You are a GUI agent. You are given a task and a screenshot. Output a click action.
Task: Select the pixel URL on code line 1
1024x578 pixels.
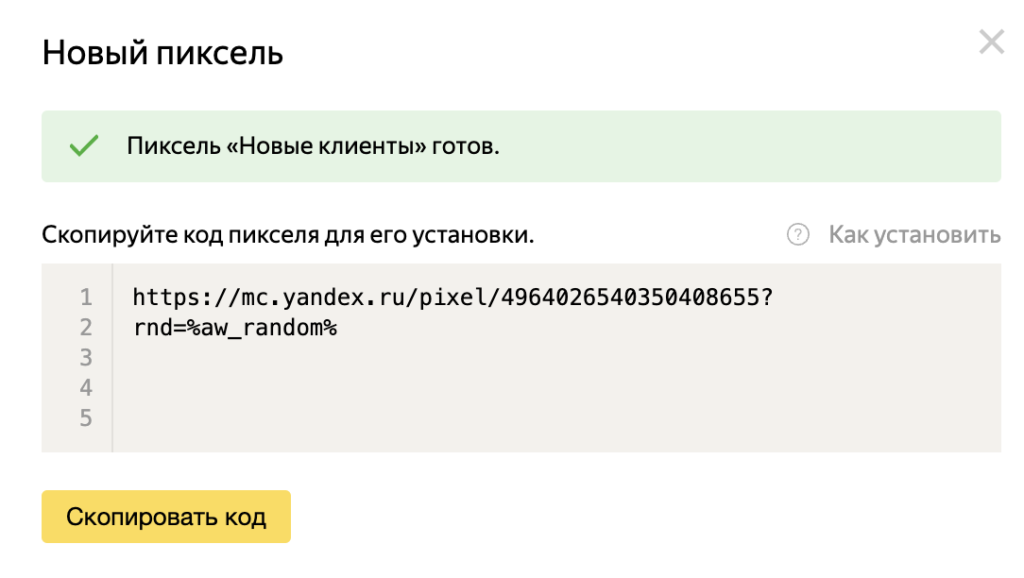pos(450,296)
